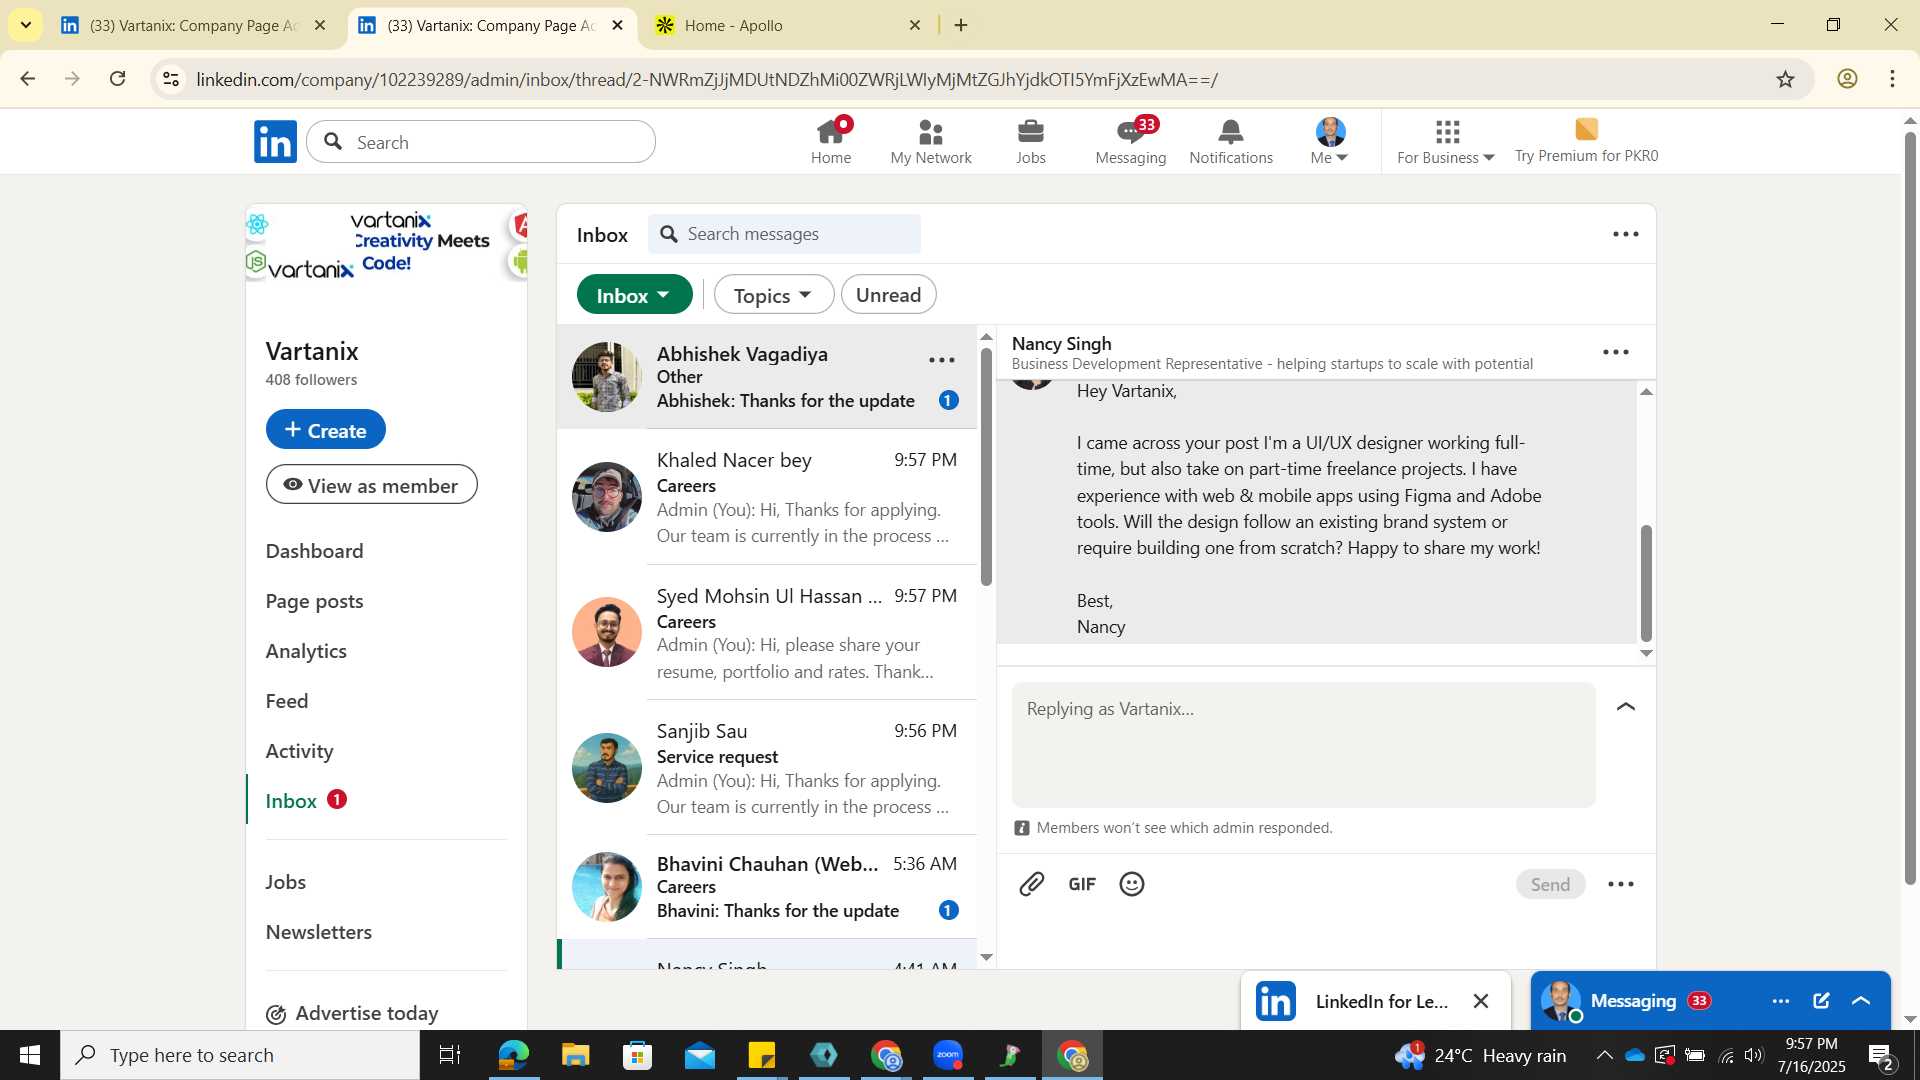Open Activity section
The width and height of the screenshot is (1920, 1080).
299,751
